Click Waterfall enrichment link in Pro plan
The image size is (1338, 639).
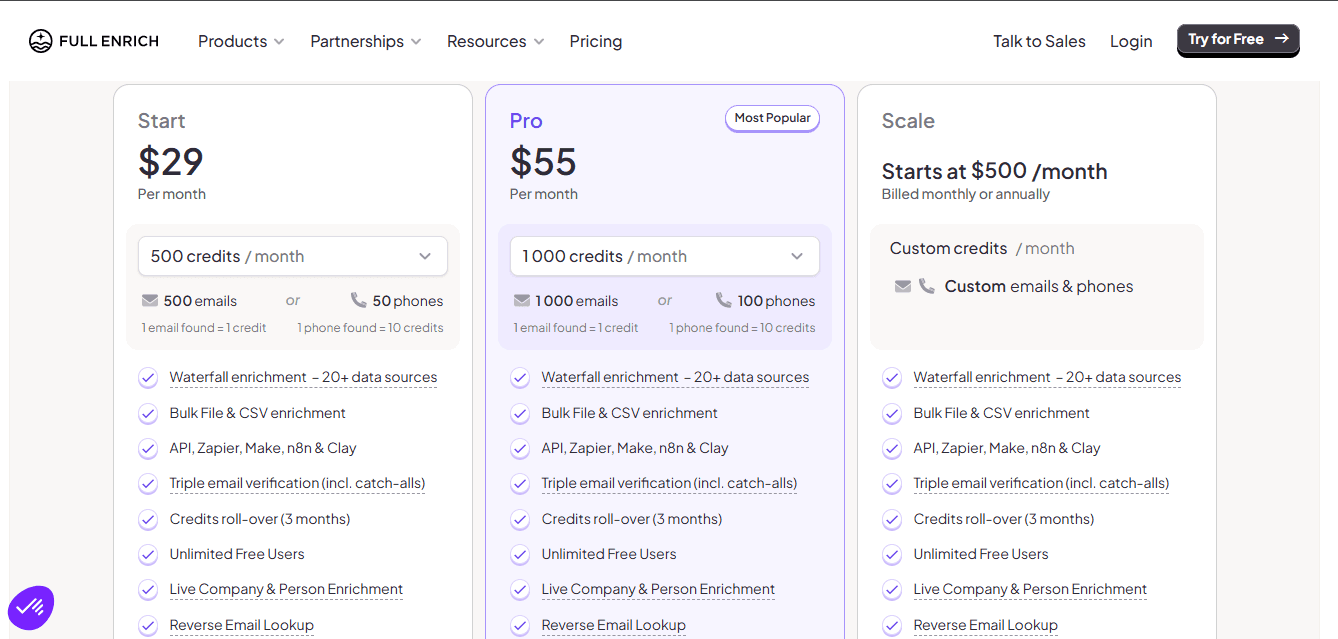click(675, 377)
